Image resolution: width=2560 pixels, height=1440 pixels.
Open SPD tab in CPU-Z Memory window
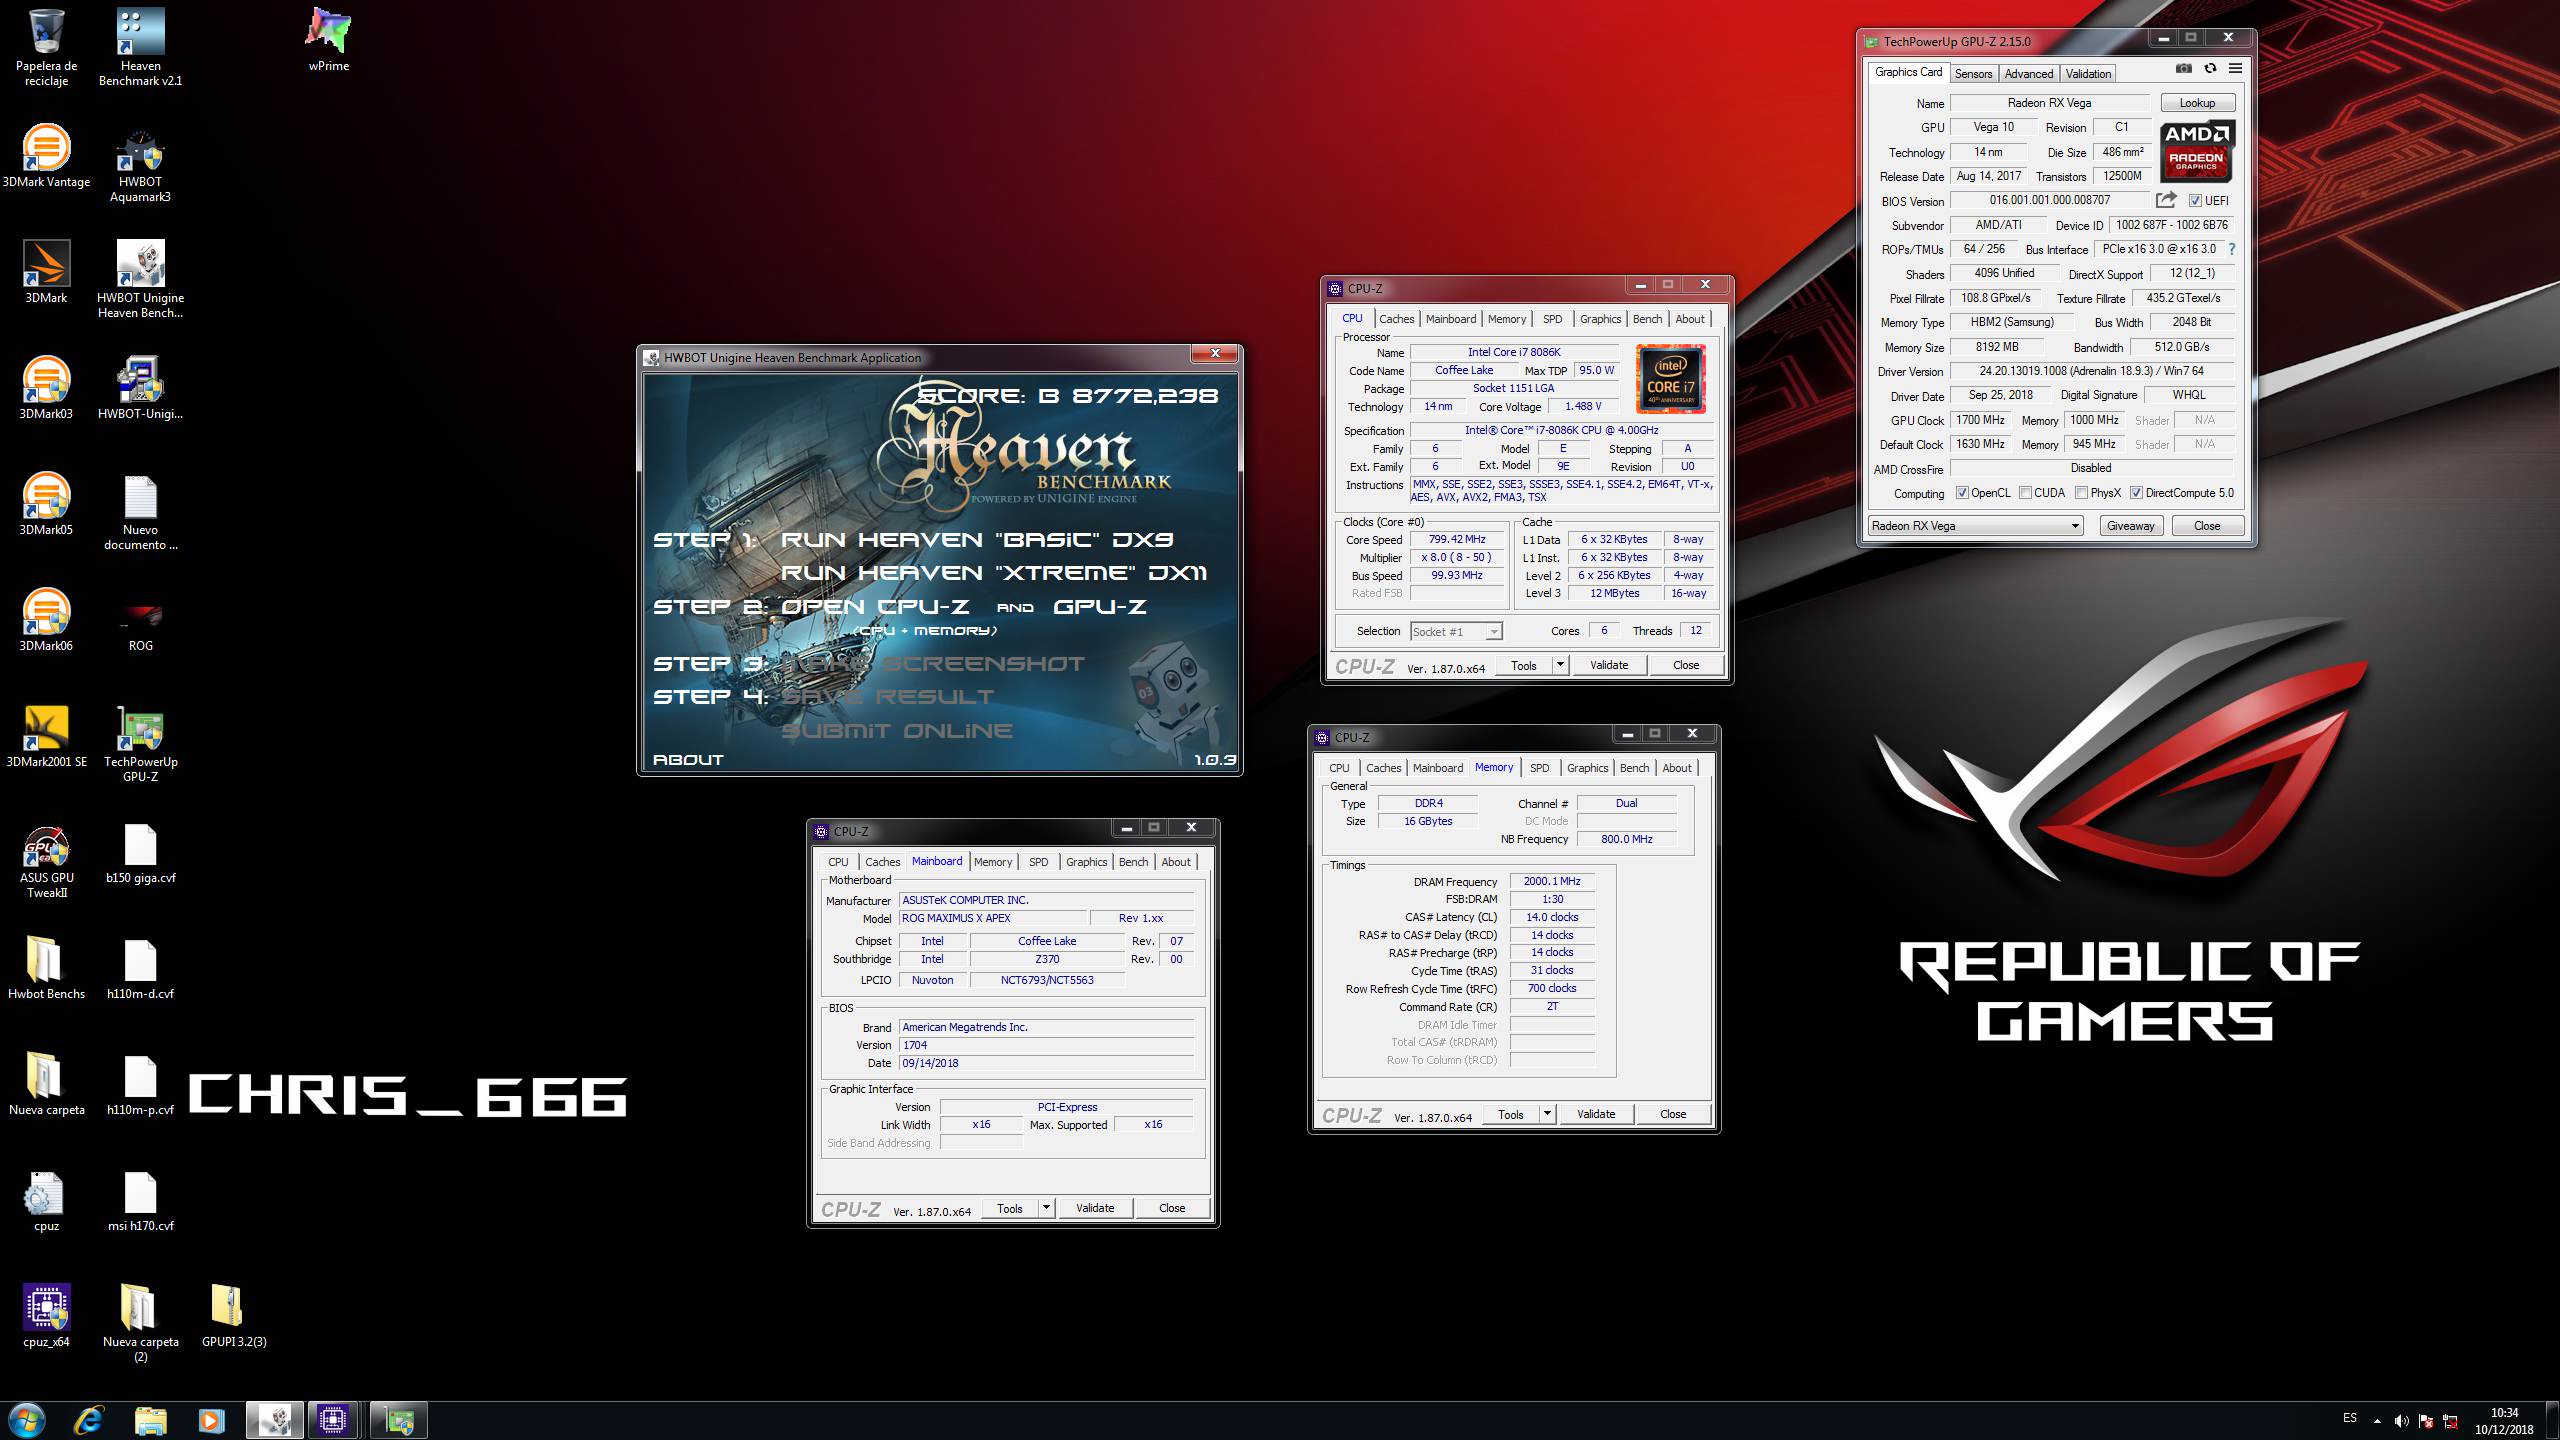tap(1539, 768)
